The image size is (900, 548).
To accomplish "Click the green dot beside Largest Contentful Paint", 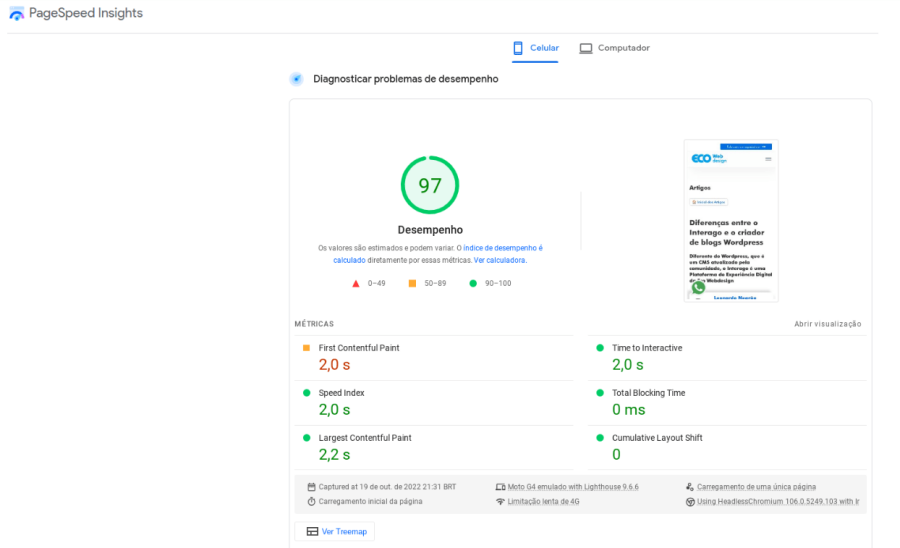I will point(307,438).
